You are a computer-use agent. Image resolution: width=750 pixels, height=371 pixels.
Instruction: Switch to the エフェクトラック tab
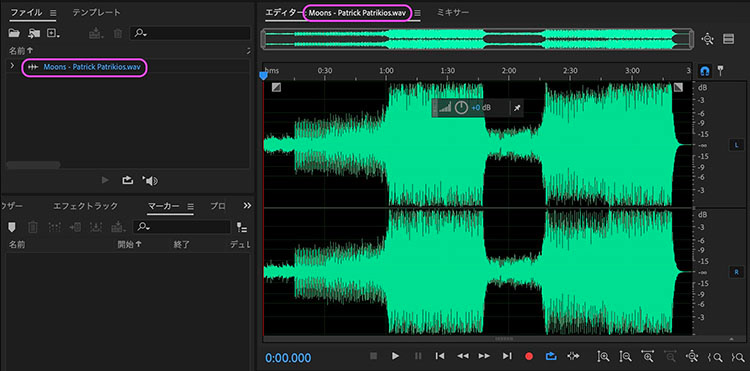pos(85,206)
